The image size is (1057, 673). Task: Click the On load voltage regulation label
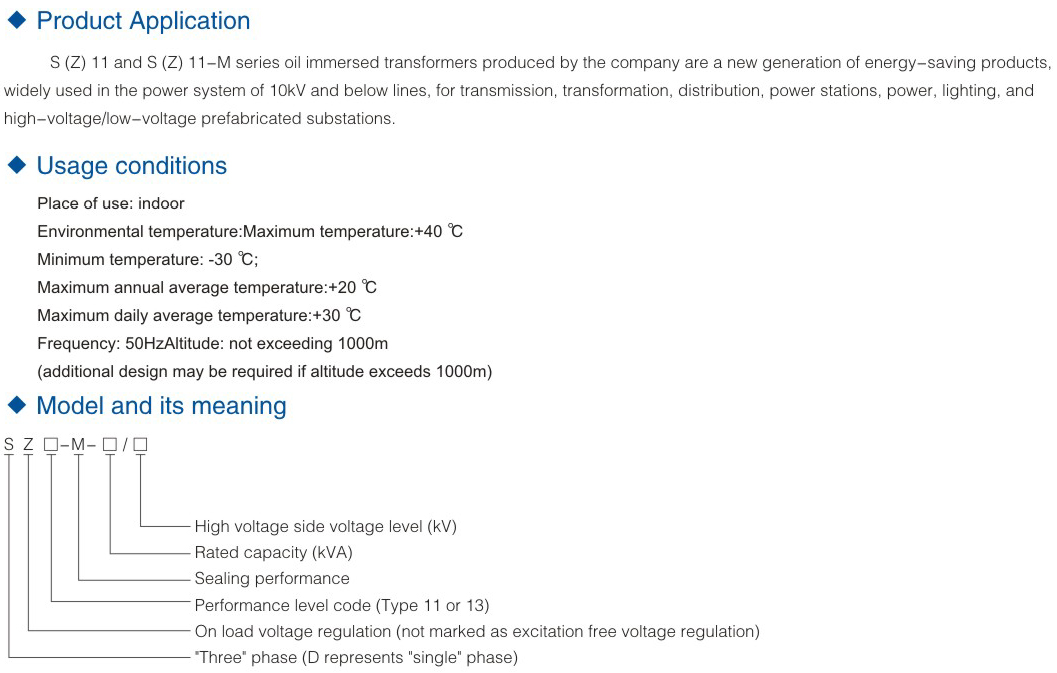tap(477, 632)
